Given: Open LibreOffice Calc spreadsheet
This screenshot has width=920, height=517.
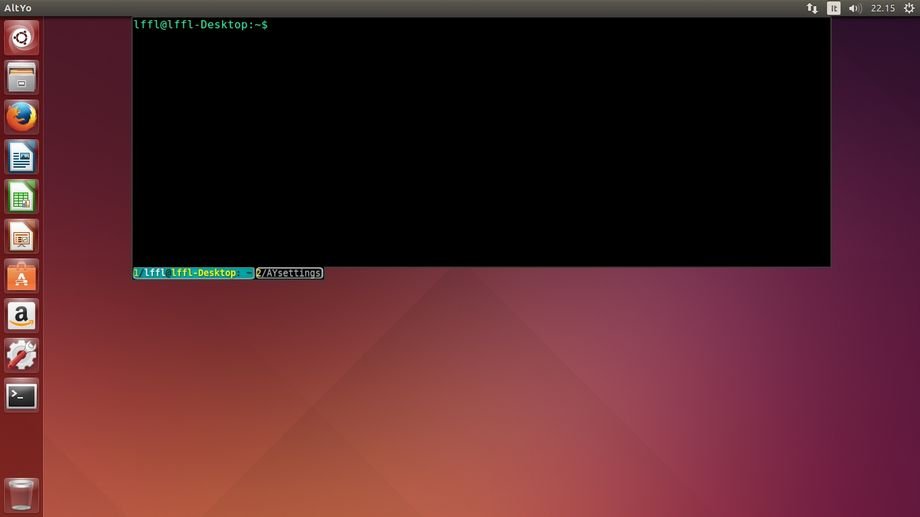Looking at the screenshot, I should tap(21, 197).
